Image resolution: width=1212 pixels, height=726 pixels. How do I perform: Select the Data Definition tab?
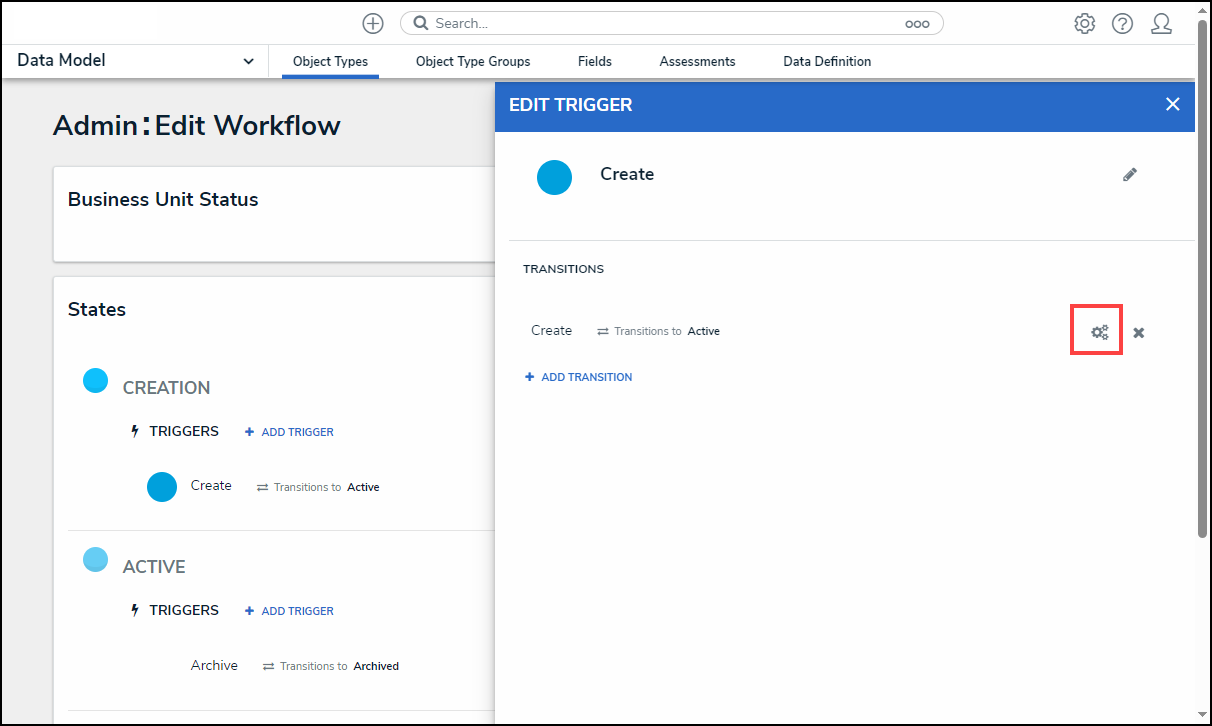tap(826, 62)
